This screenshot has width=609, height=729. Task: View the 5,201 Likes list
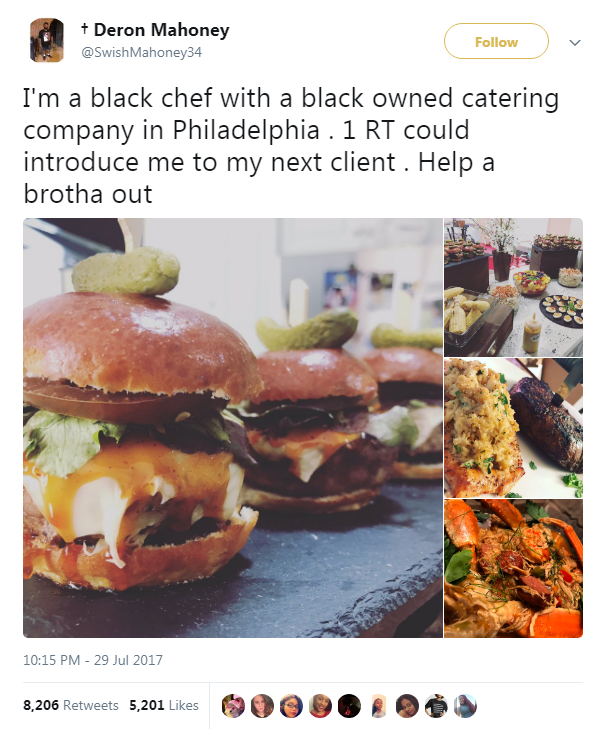pyautogui.click(x=164, y=705)
